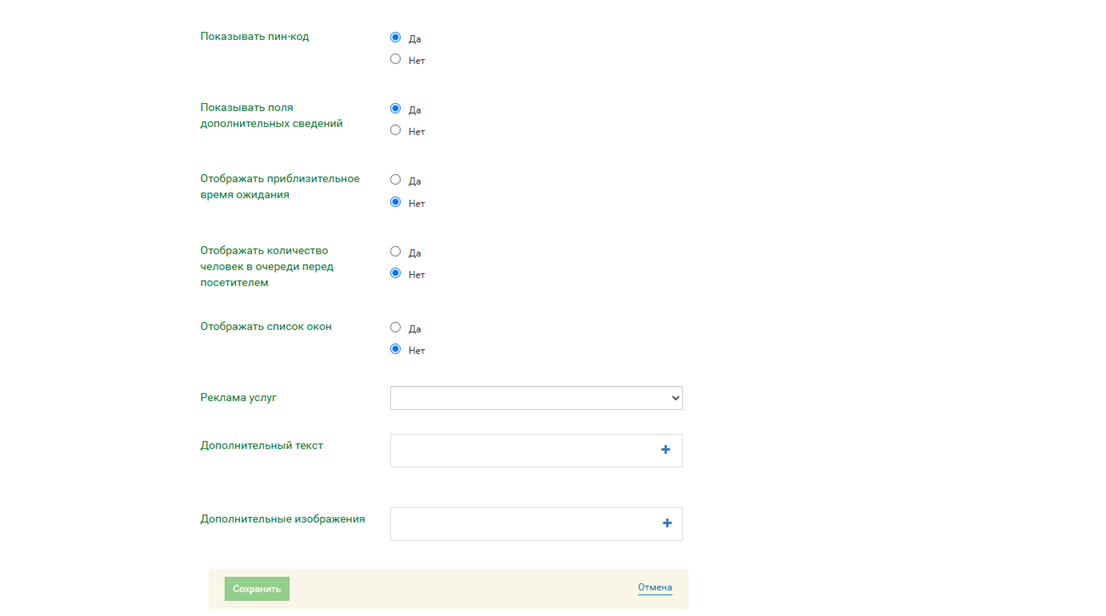
Task: Click the Отображать список окон label
Action: tap(266, 327)
